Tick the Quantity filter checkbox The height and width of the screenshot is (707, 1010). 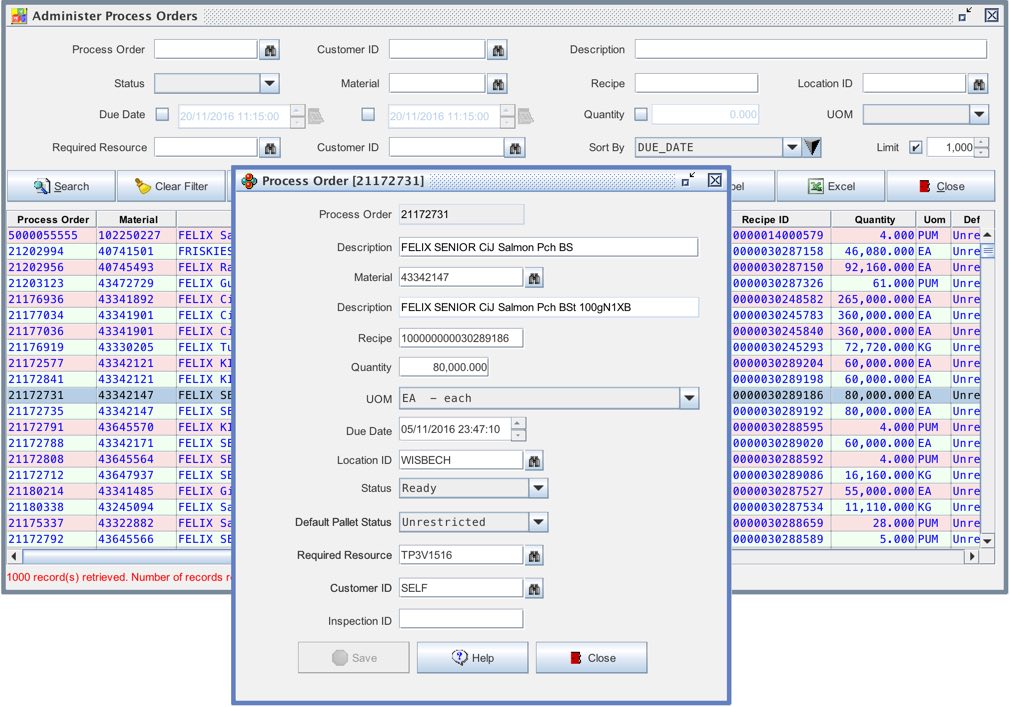[x=641, y=115]
